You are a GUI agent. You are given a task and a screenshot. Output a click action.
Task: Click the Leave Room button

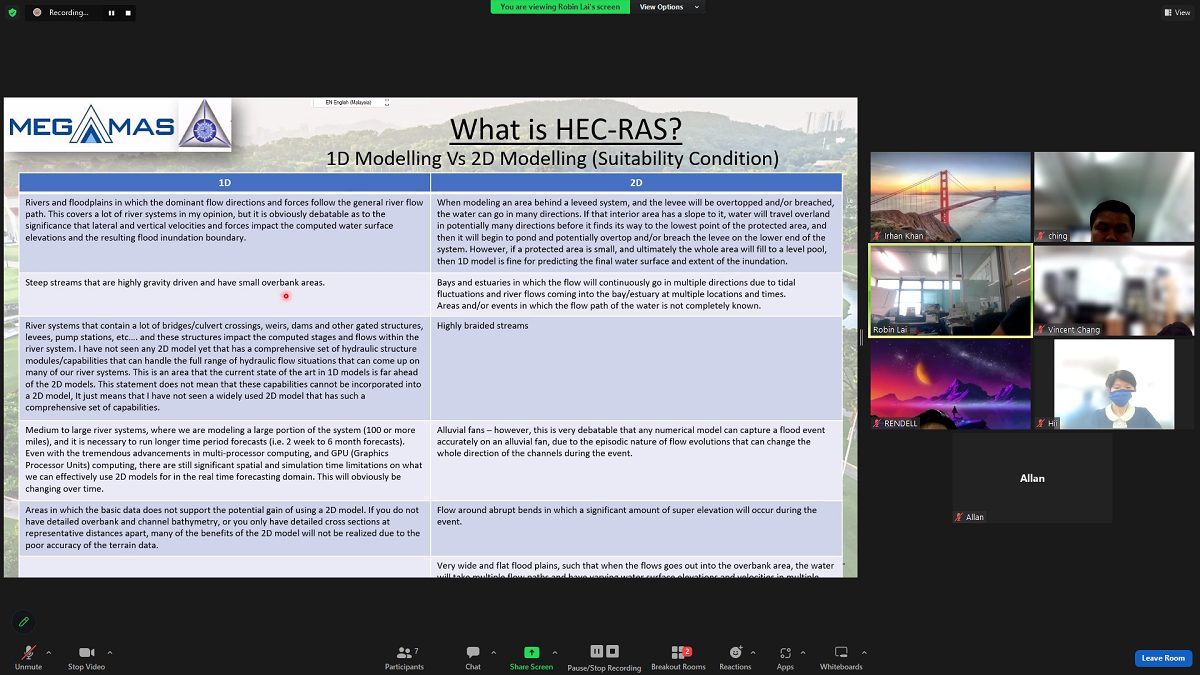pyautogui.click(x=1163, y=658)
